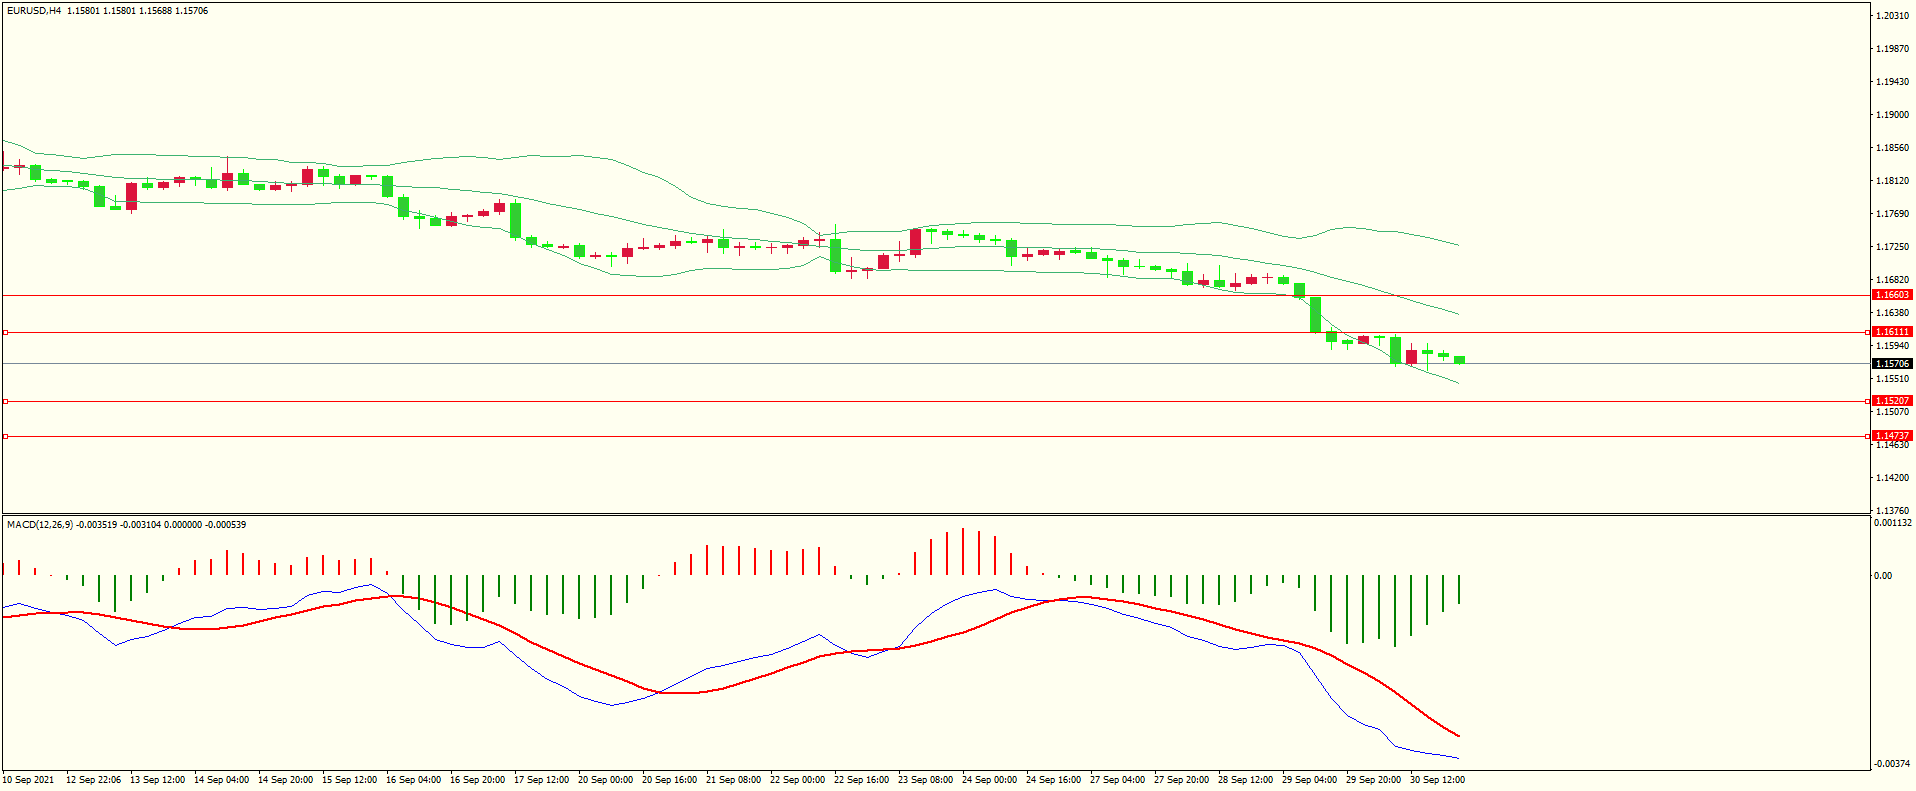Click the left handle of the 1.15207 line

(5, 401)
